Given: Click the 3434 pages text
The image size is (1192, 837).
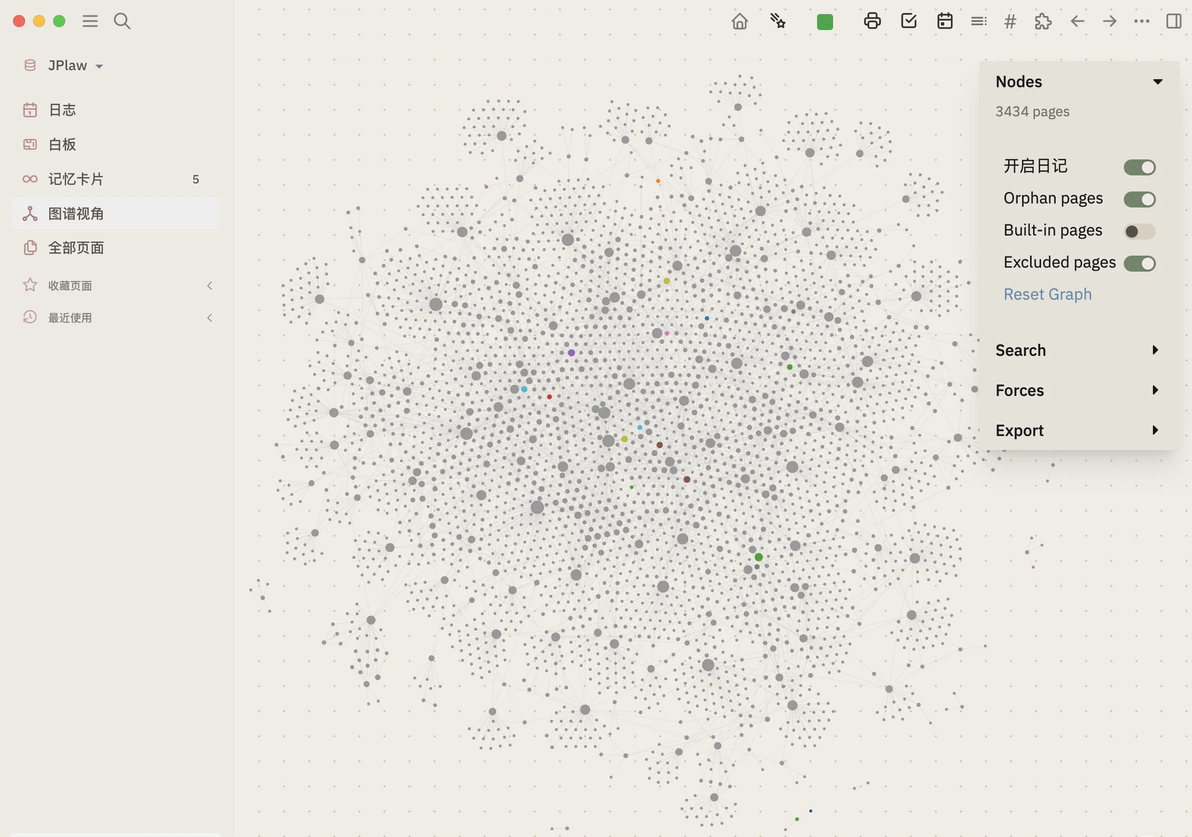Looking at the screenshot, I should coord(1032,112).
